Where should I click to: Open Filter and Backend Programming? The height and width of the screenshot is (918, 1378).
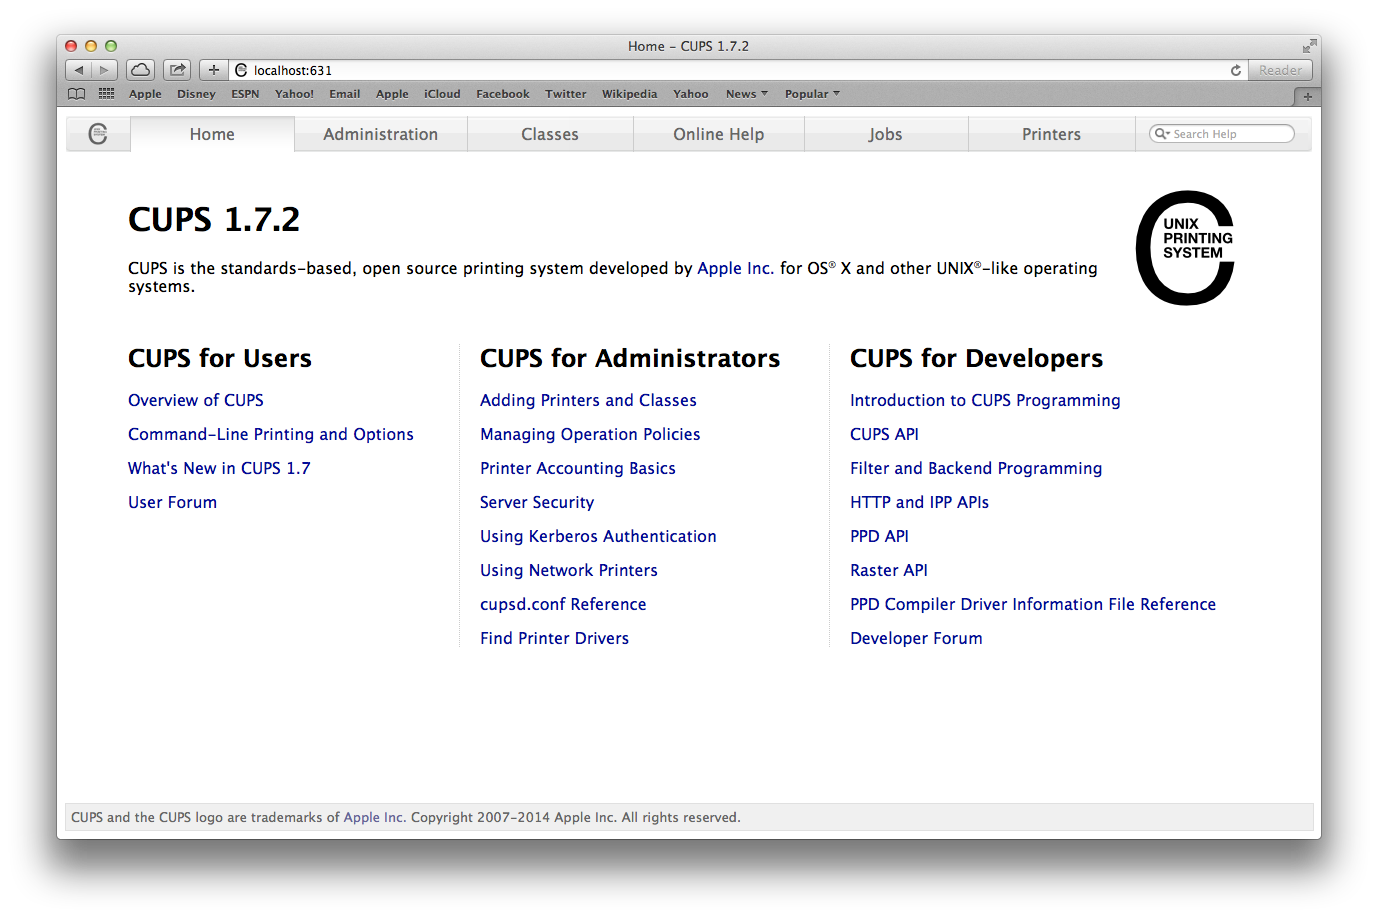click(976, 468)
